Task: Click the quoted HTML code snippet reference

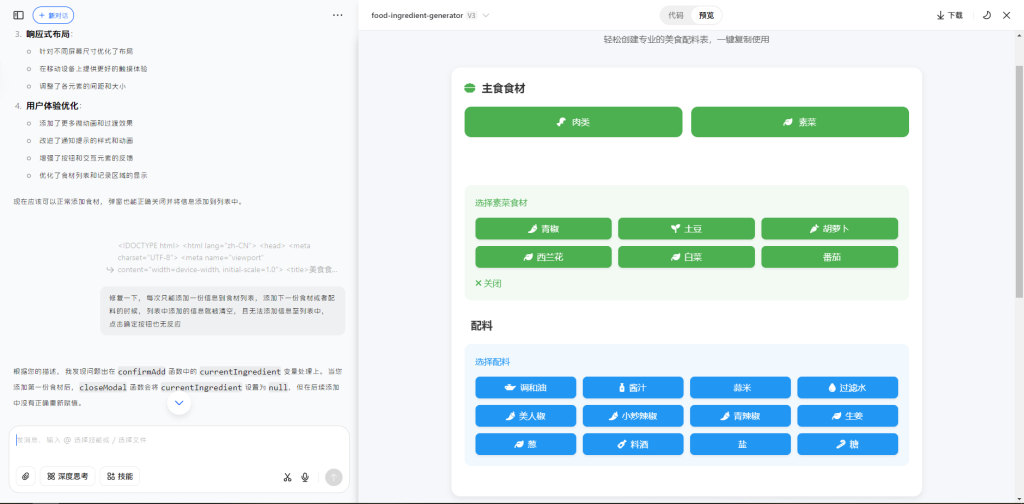Action: pyautogui.click(x=223, y=257)
